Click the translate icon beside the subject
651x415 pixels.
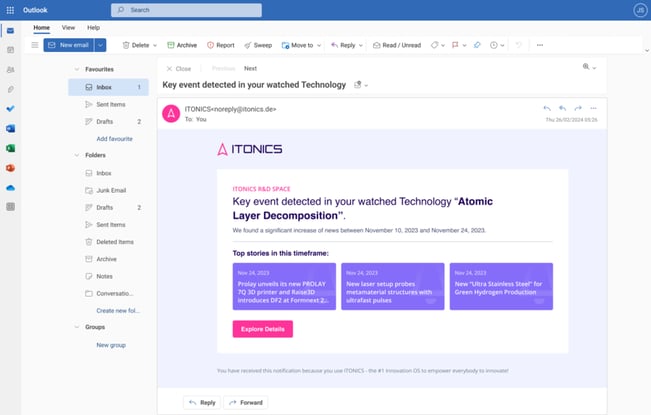(357, 85)
